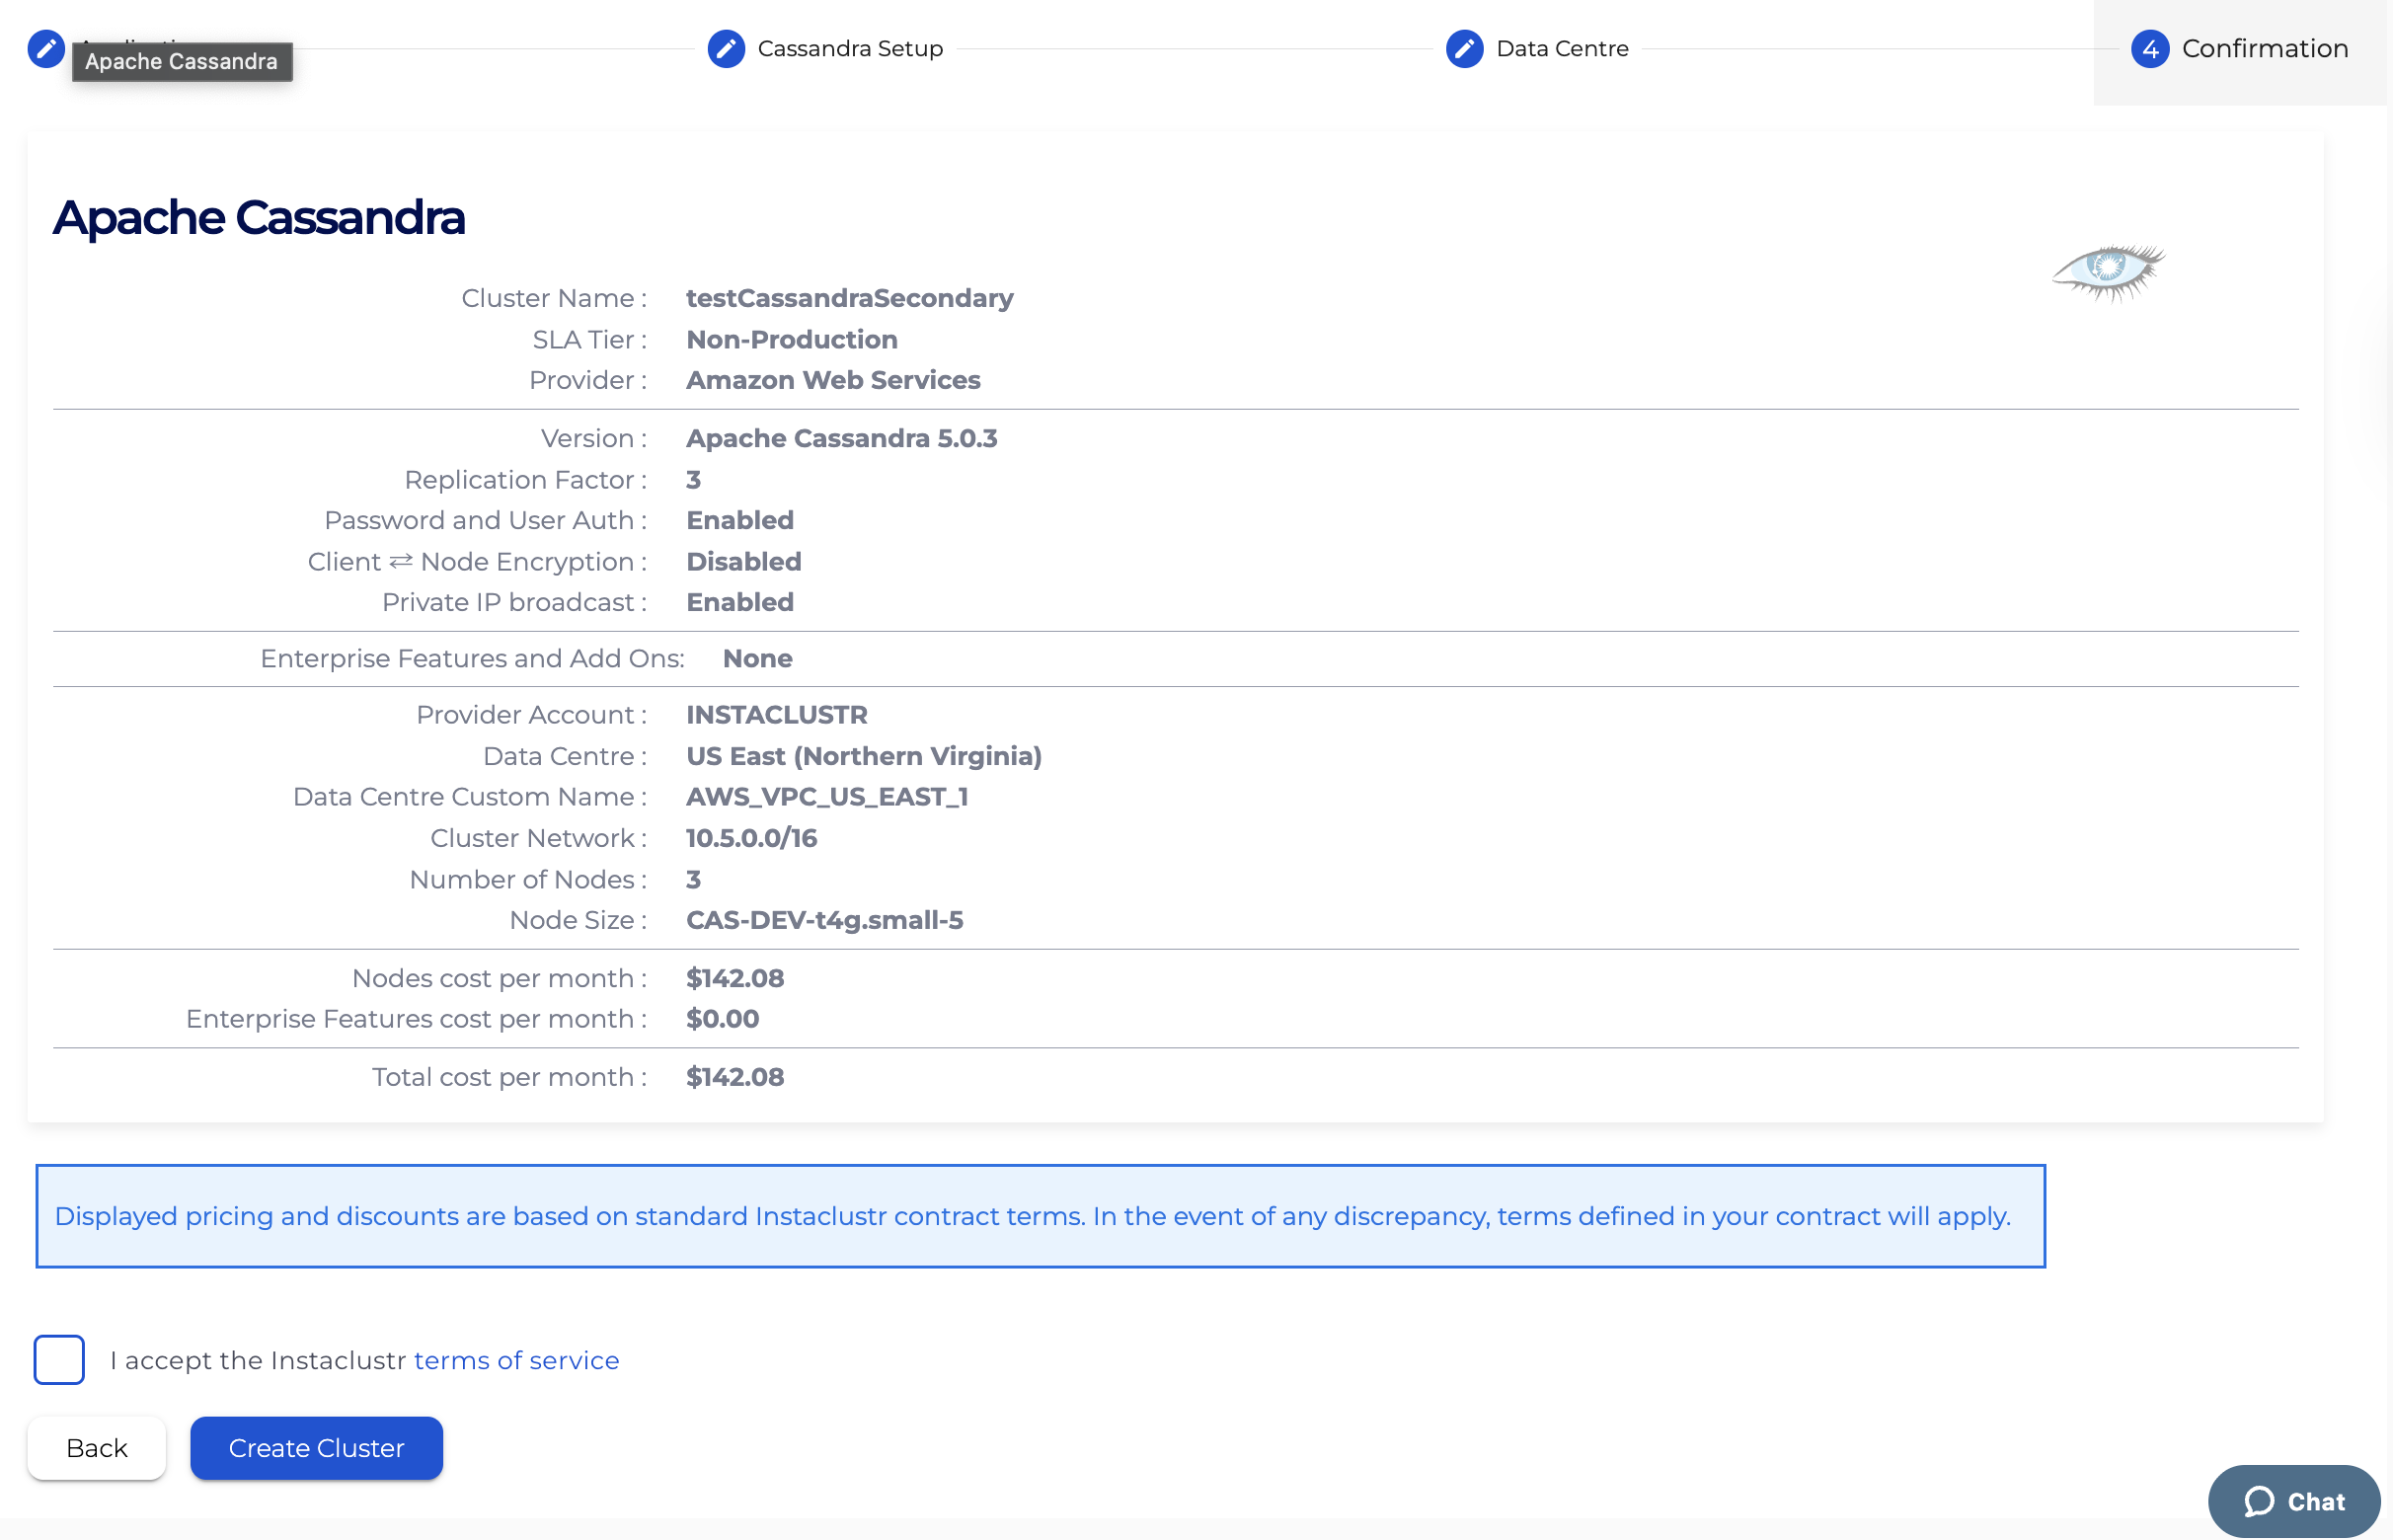Click the total cost value $142.08

734,1077
